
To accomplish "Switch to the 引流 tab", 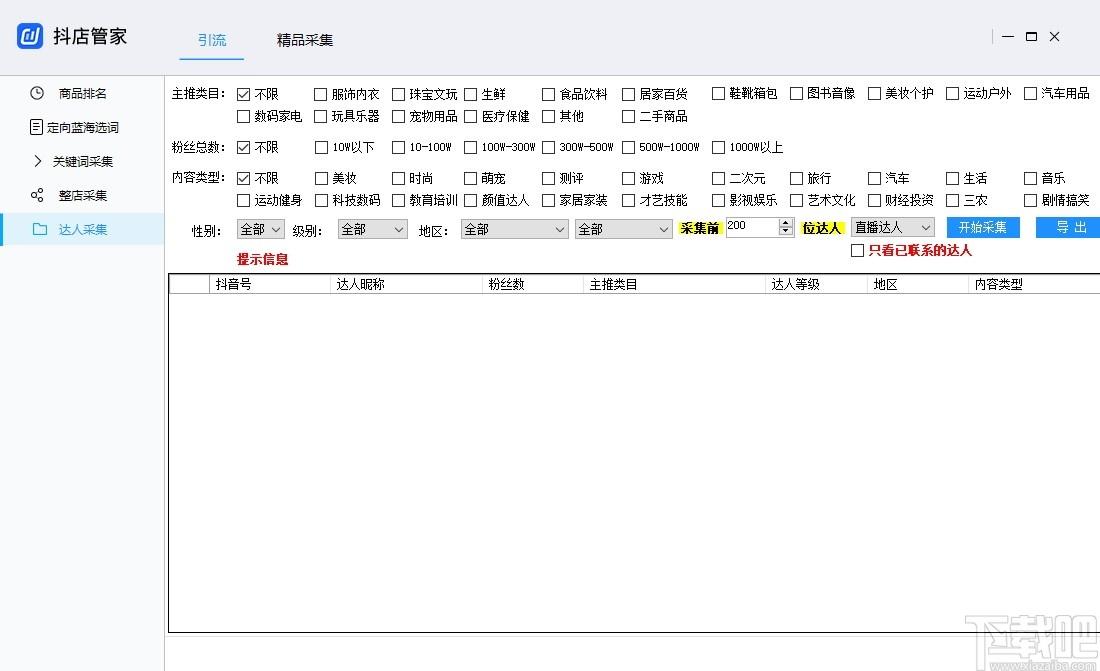I will coord(212,40).
